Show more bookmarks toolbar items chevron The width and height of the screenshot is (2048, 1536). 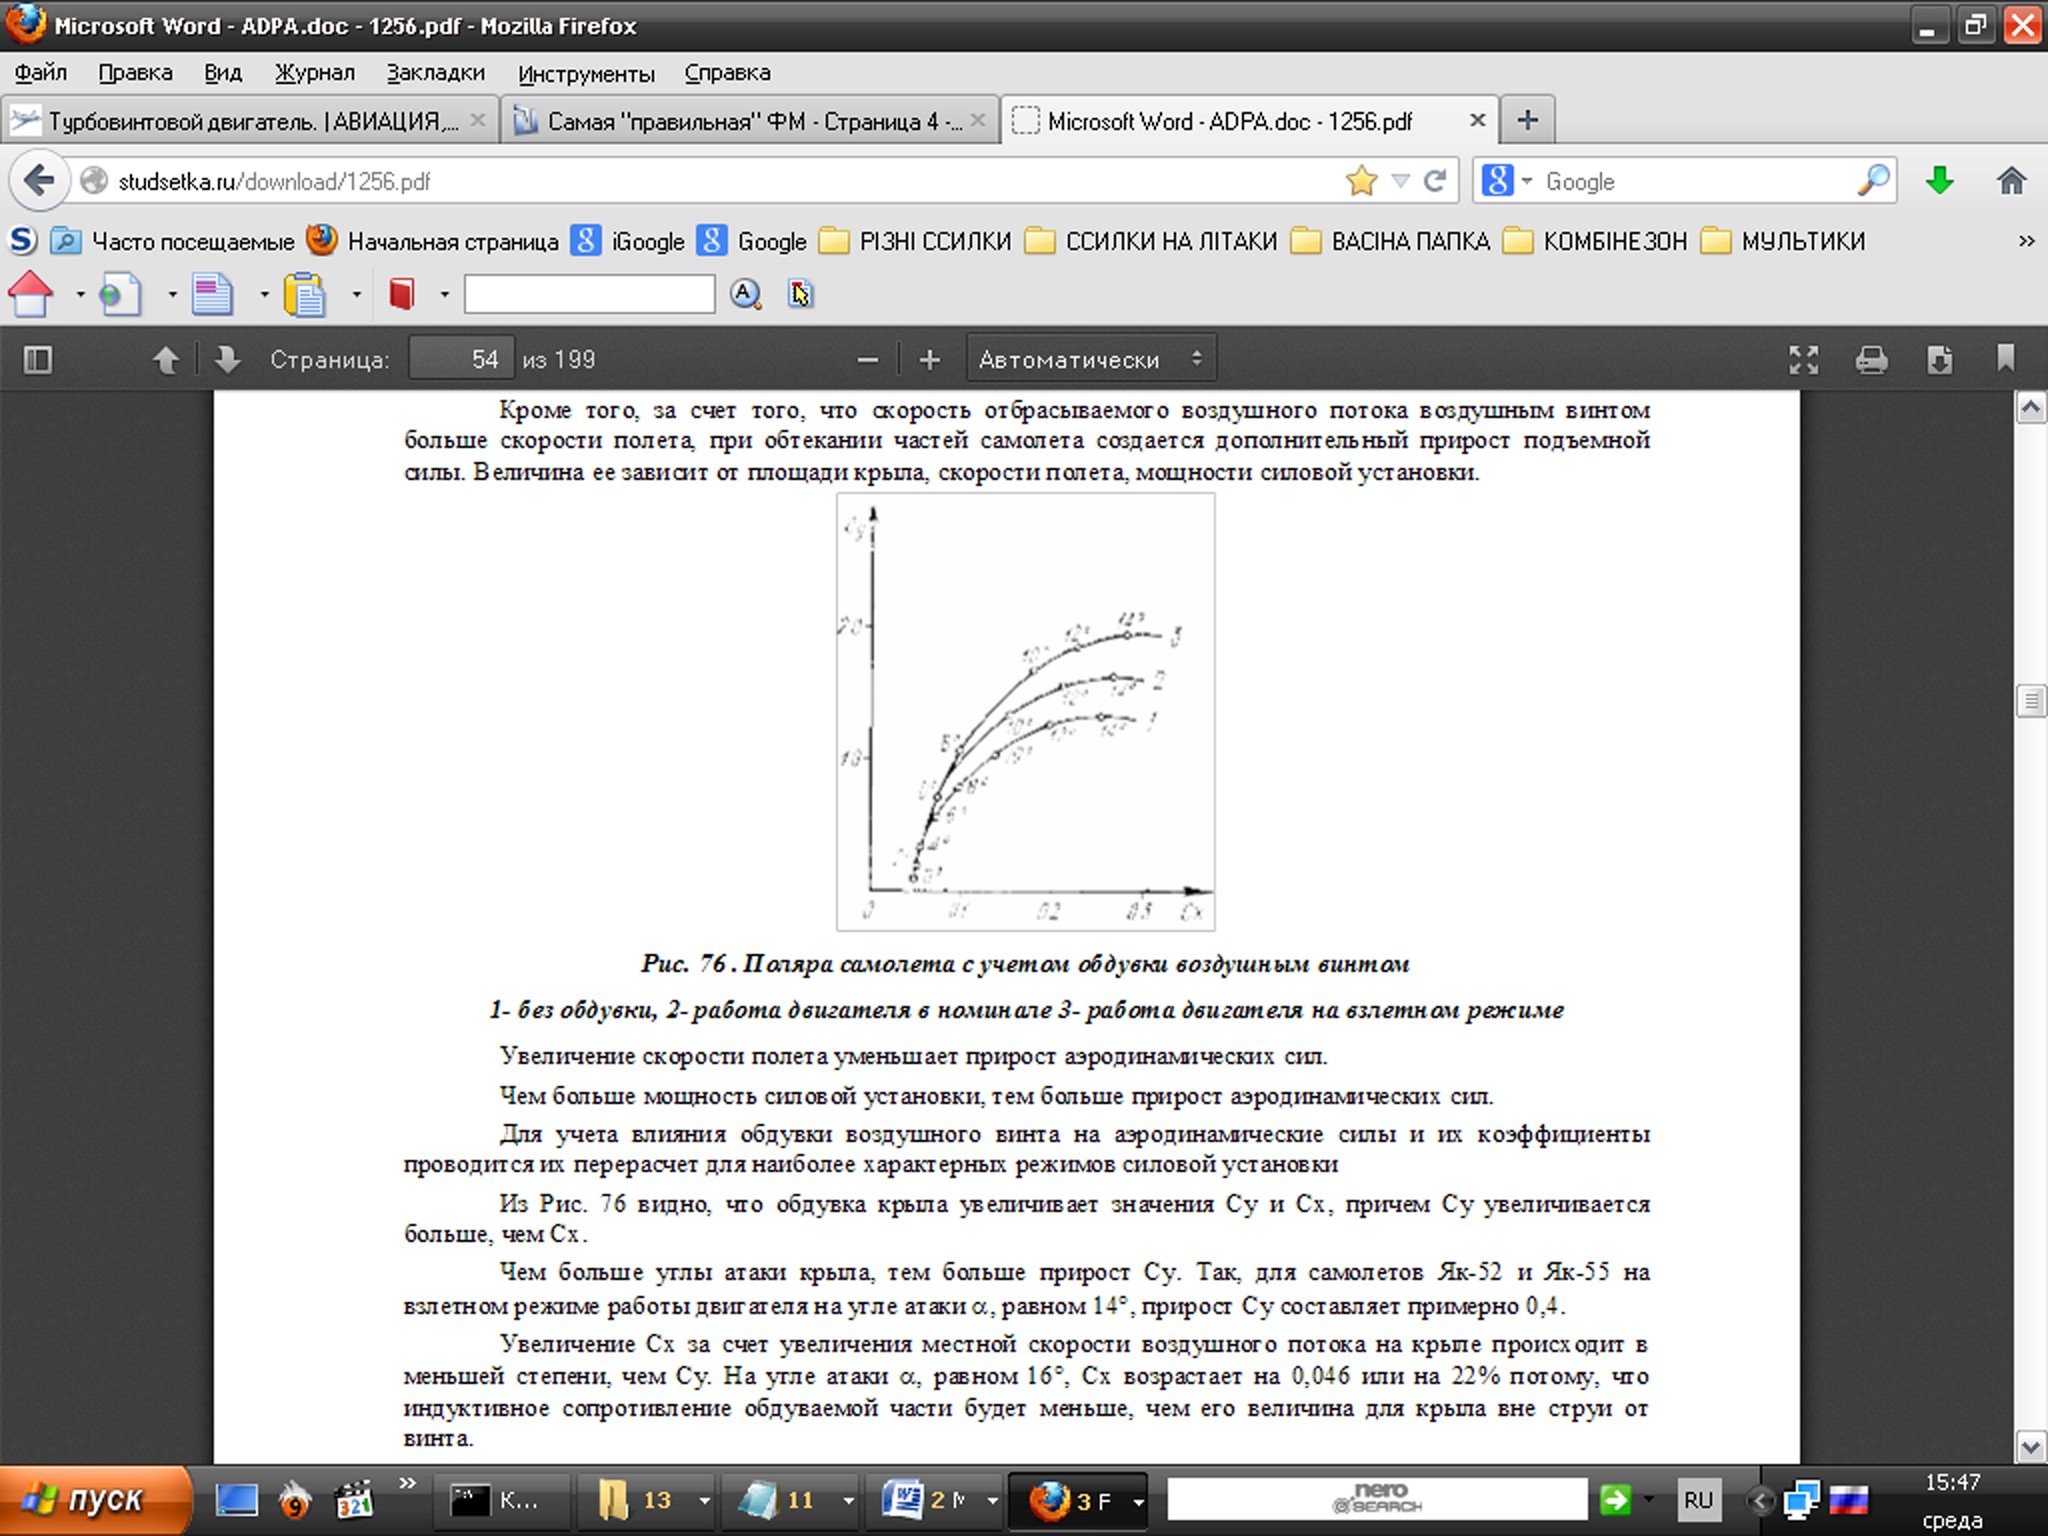[2026, 241]
